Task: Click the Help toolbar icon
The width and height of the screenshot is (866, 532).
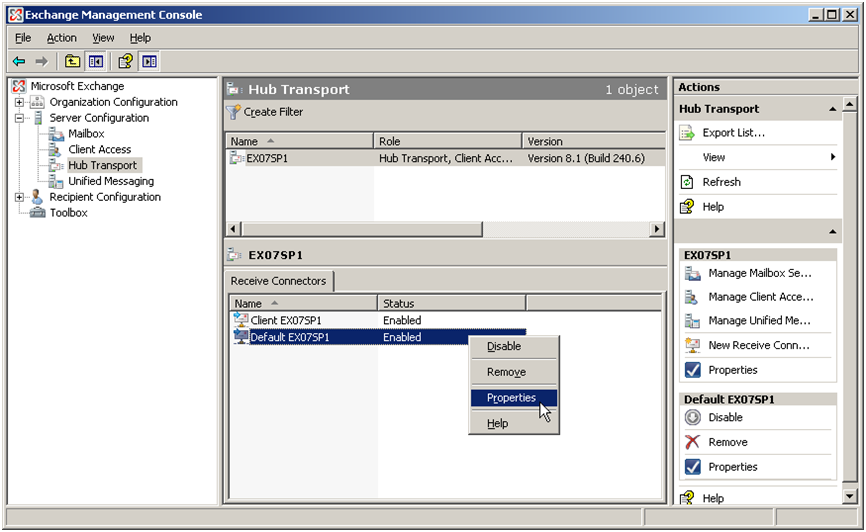Action: [125, 62]
